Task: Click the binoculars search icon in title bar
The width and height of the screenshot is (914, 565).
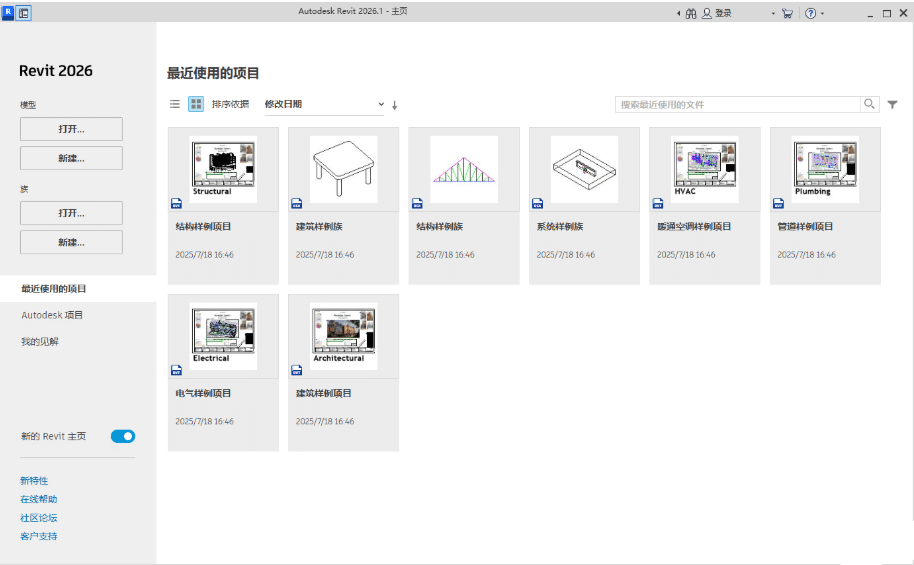Action: pyautogui.click(x=690, y=13)
